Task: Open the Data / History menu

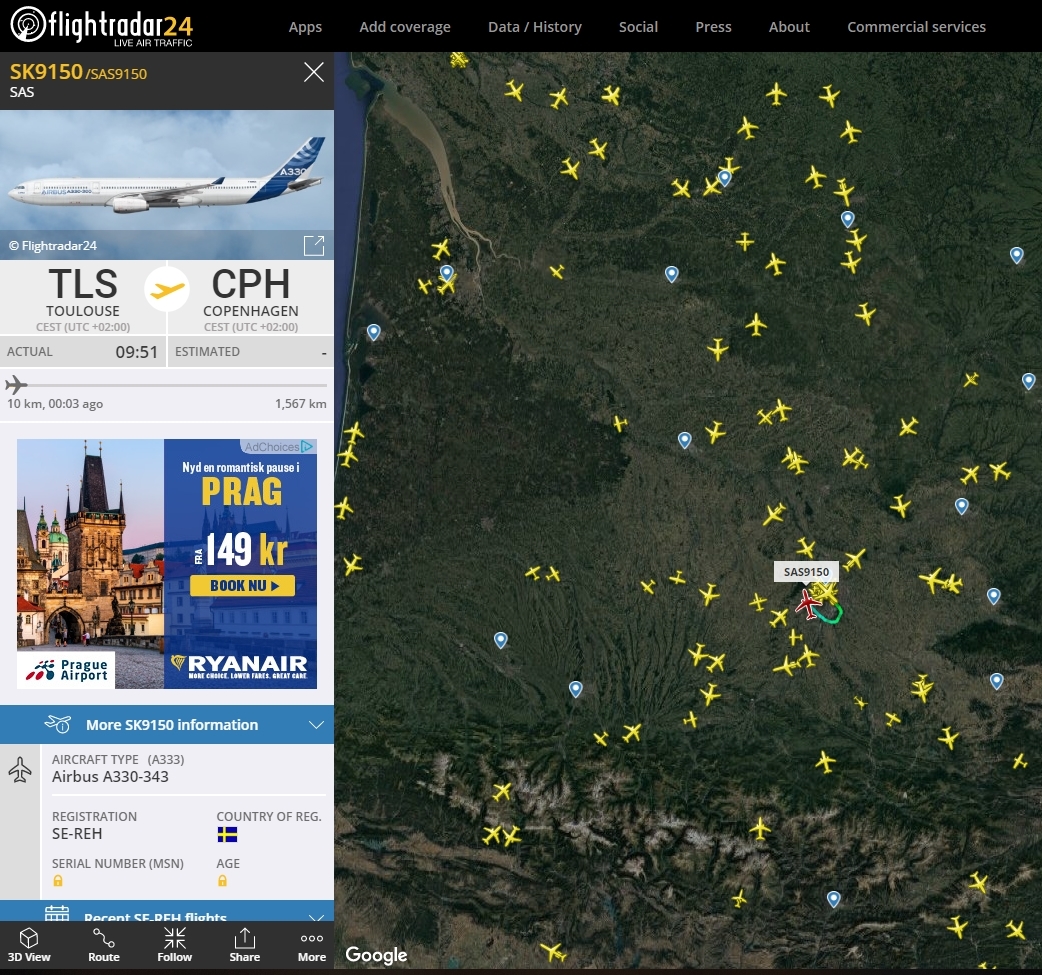Action: (x=534, y=27)
